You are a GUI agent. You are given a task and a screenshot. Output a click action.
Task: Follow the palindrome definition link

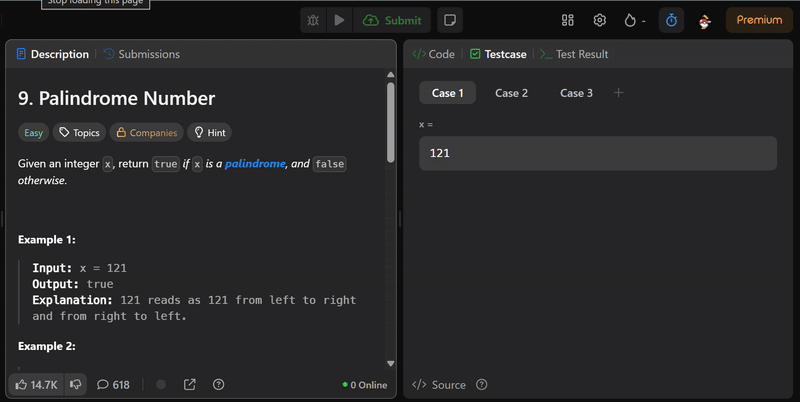[255, 163]
